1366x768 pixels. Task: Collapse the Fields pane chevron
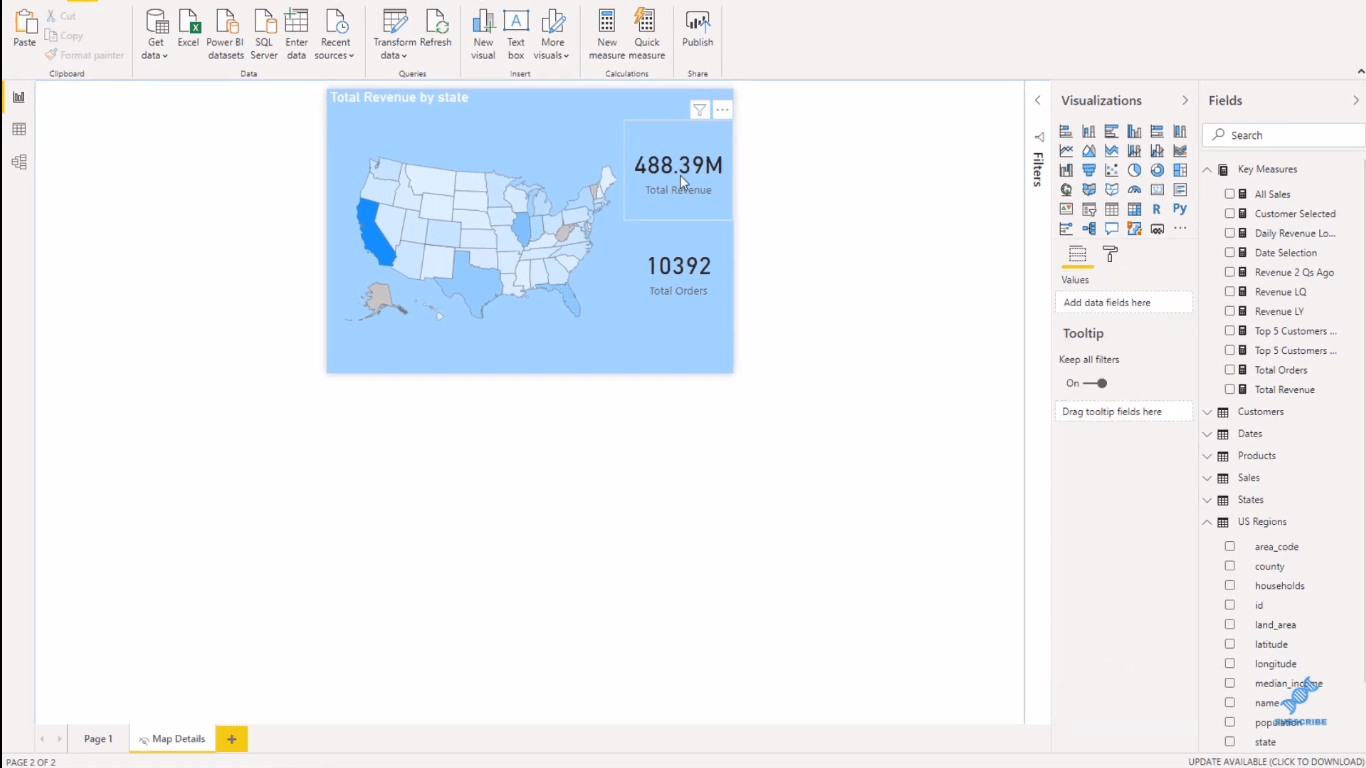[x=1356, y=100]
